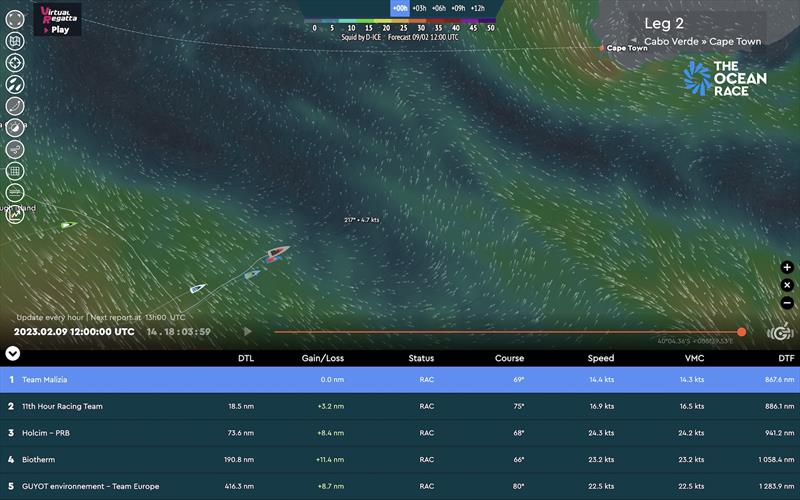Select the +03h forecast tab

pyautogui.click(x=419, y=8)
